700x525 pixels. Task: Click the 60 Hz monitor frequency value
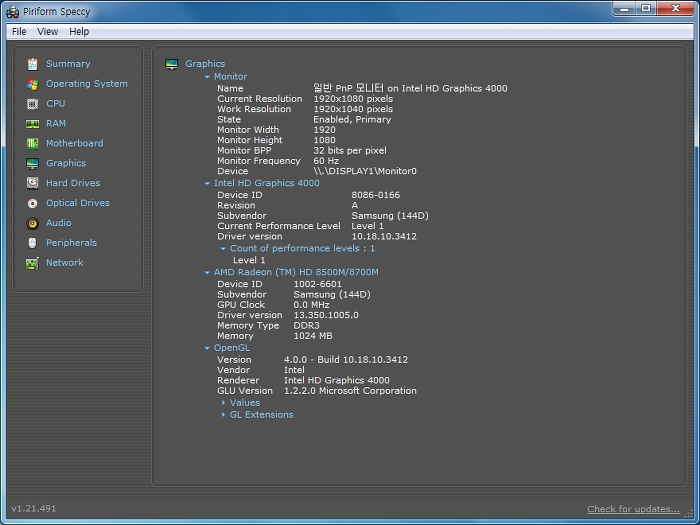click(326, 161)
